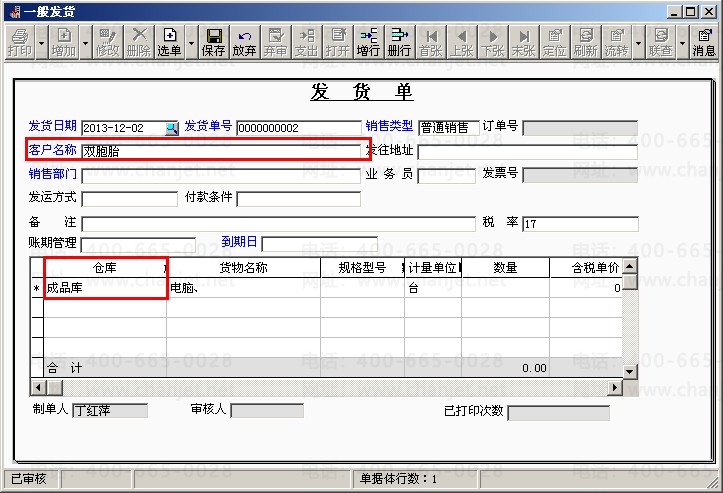Click the 增行 (Add row) icon
The image size is (723, 493).
point(368,42)
